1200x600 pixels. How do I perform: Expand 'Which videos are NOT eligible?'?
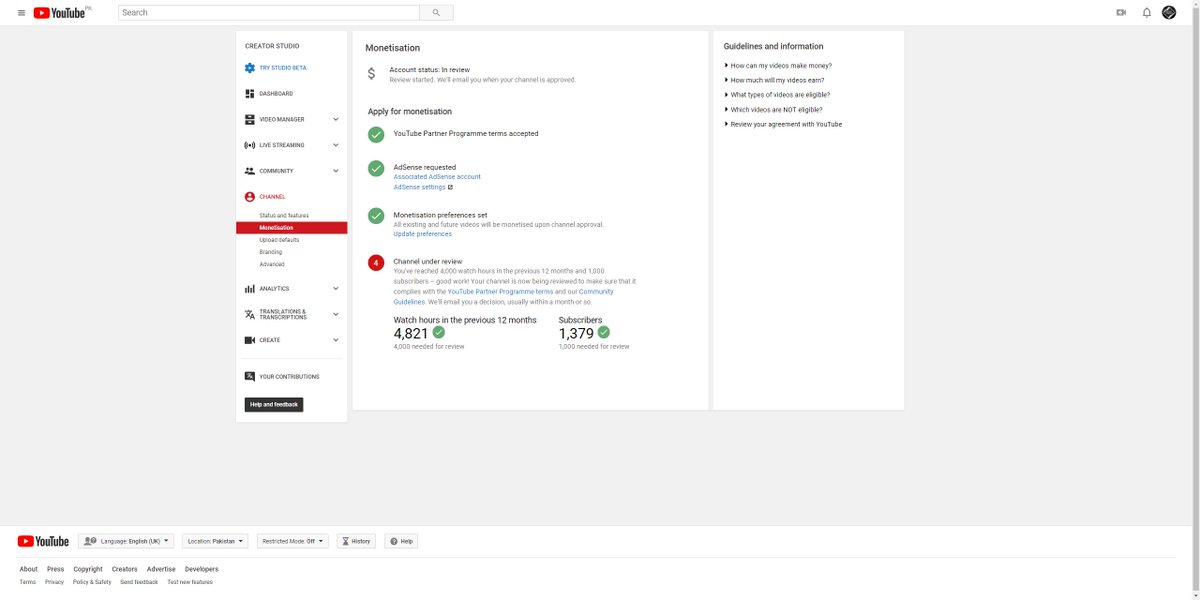[774, 110]
